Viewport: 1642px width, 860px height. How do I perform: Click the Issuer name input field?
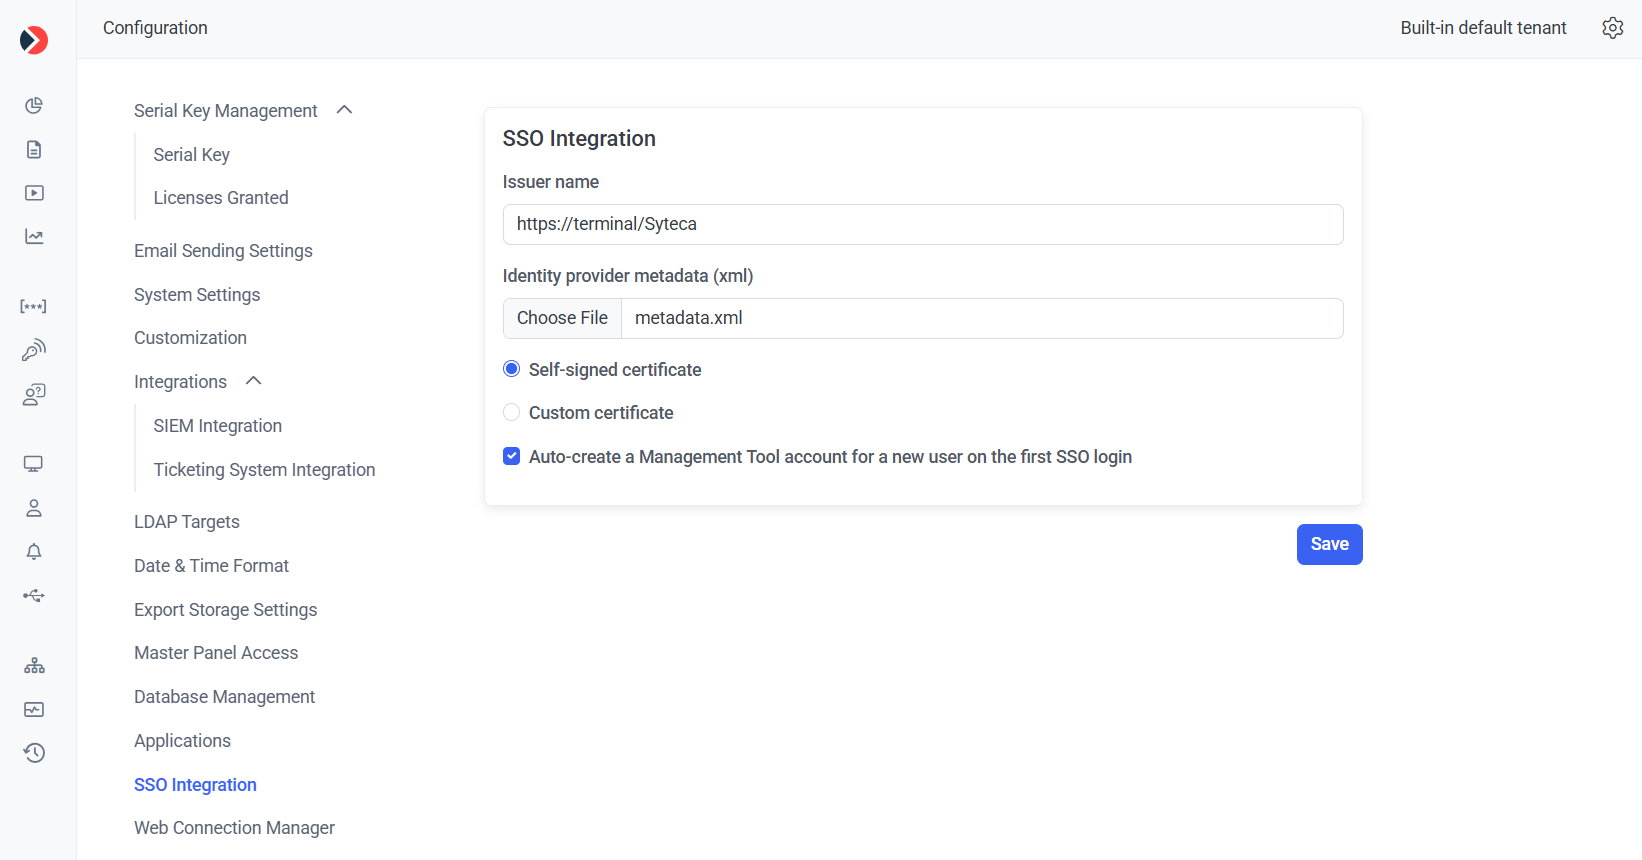[922, 224]
